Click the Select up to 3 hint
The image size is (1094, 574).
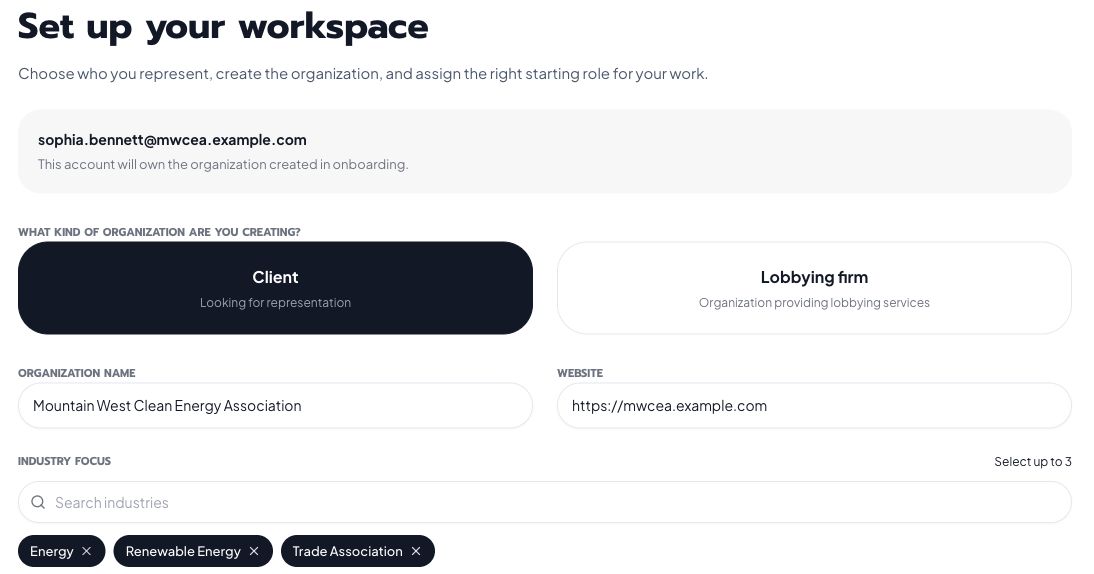1033,462
